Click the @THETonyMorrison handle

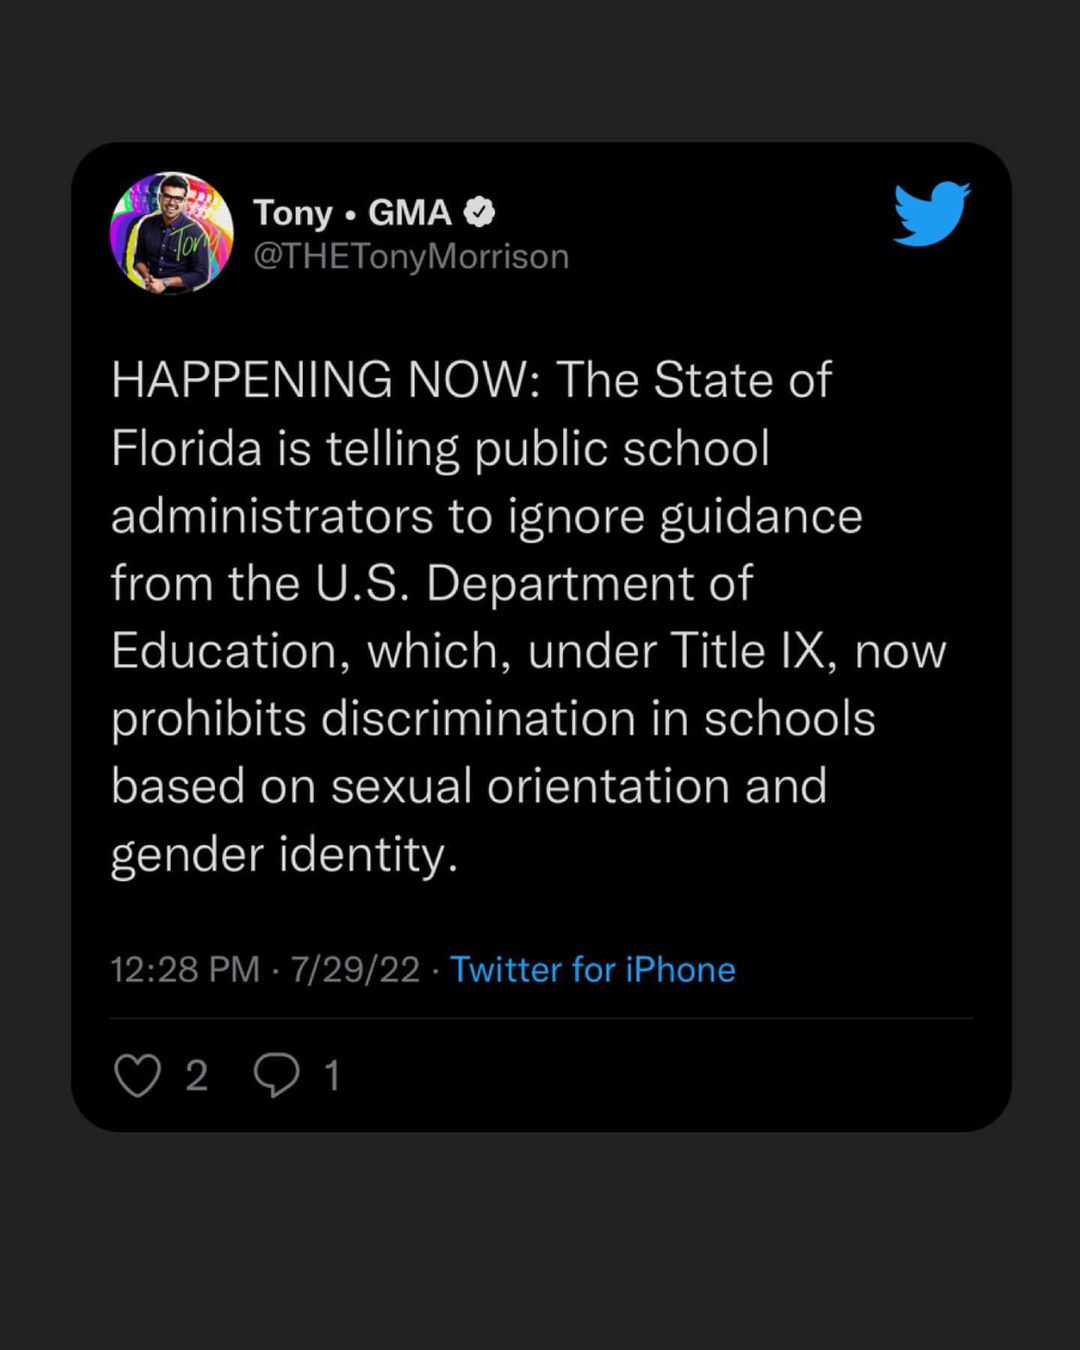pyautogui.click(x=411, y=257)
